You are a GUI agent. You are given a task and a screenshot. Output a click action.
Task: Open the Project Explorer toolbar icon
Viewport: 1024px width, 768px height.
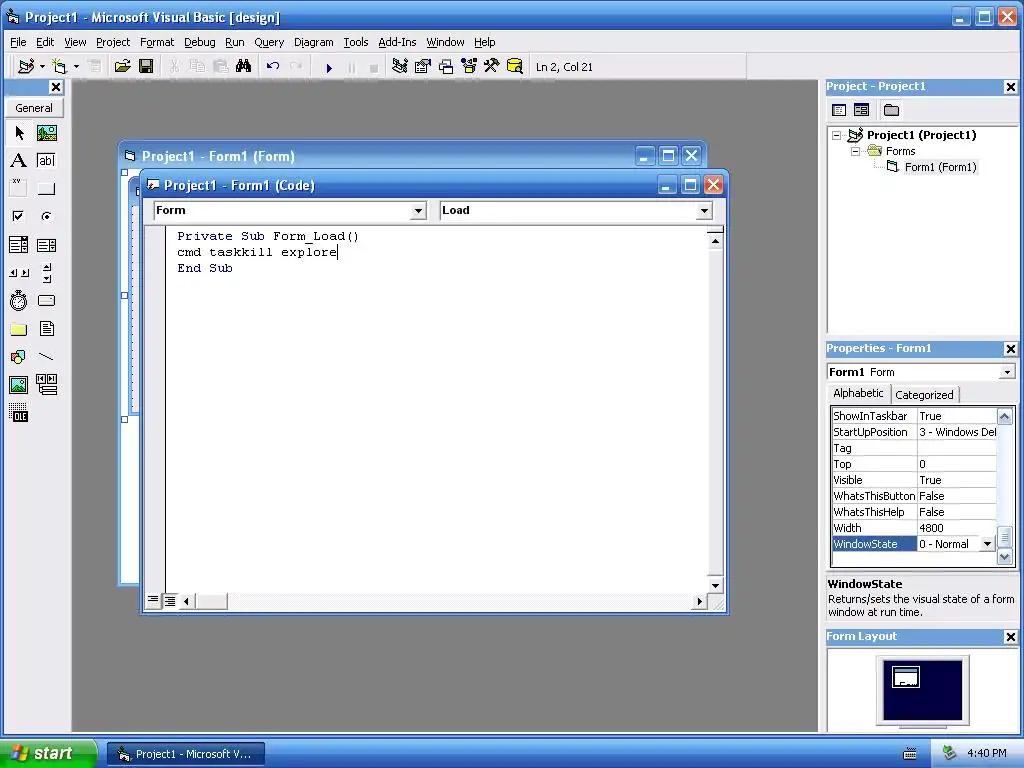pos(400,67)
